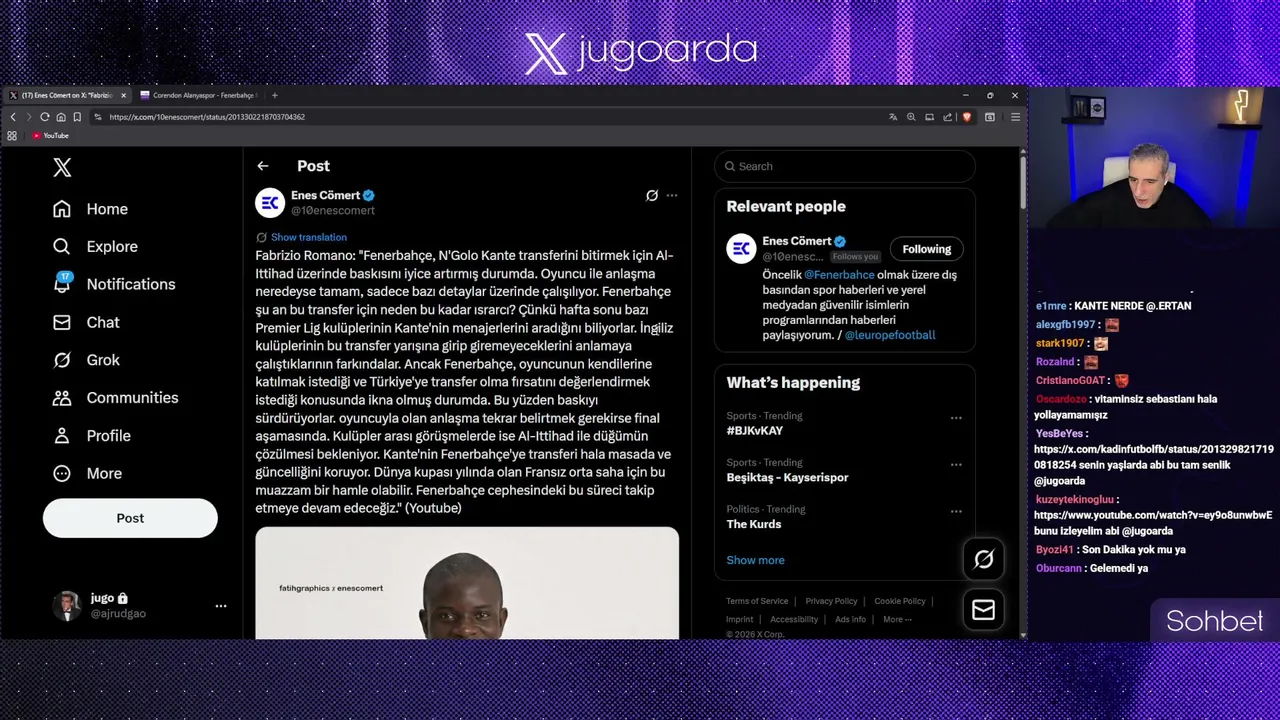Image resolution: width=1280 pixels, height=720 pixels.
Task: Open options dots for the #BJKvKAY trend
Action: point(956,418)
